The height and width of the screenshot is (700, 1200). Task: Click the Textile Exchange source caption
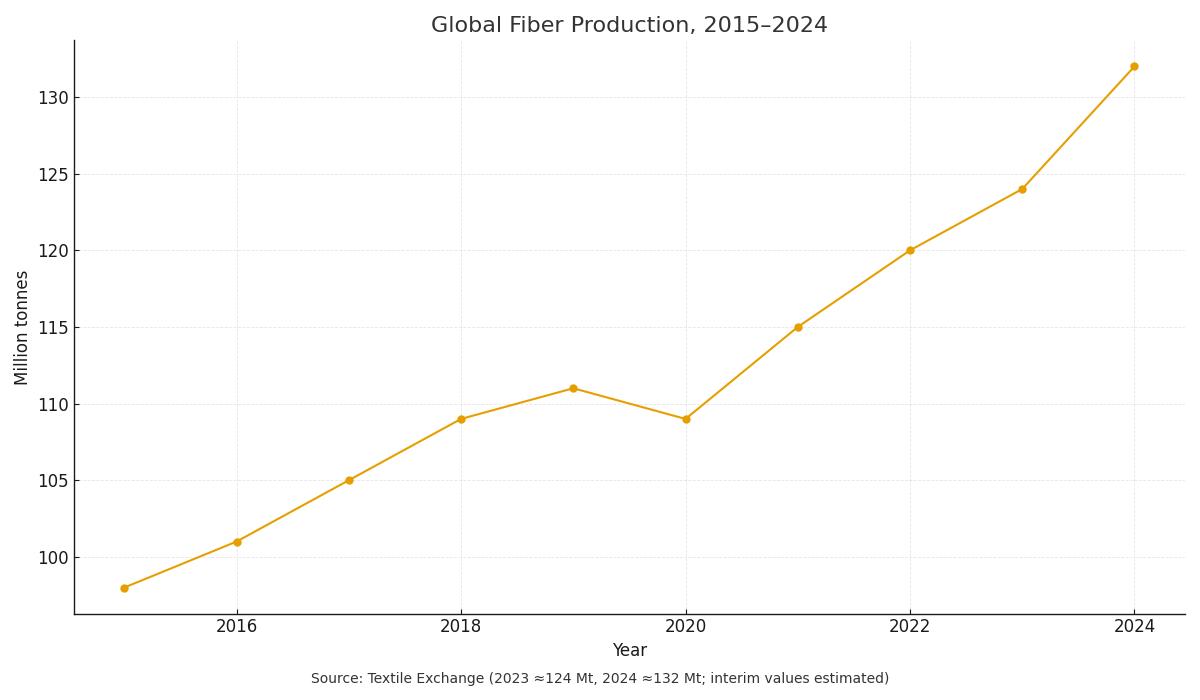point(600,677)
